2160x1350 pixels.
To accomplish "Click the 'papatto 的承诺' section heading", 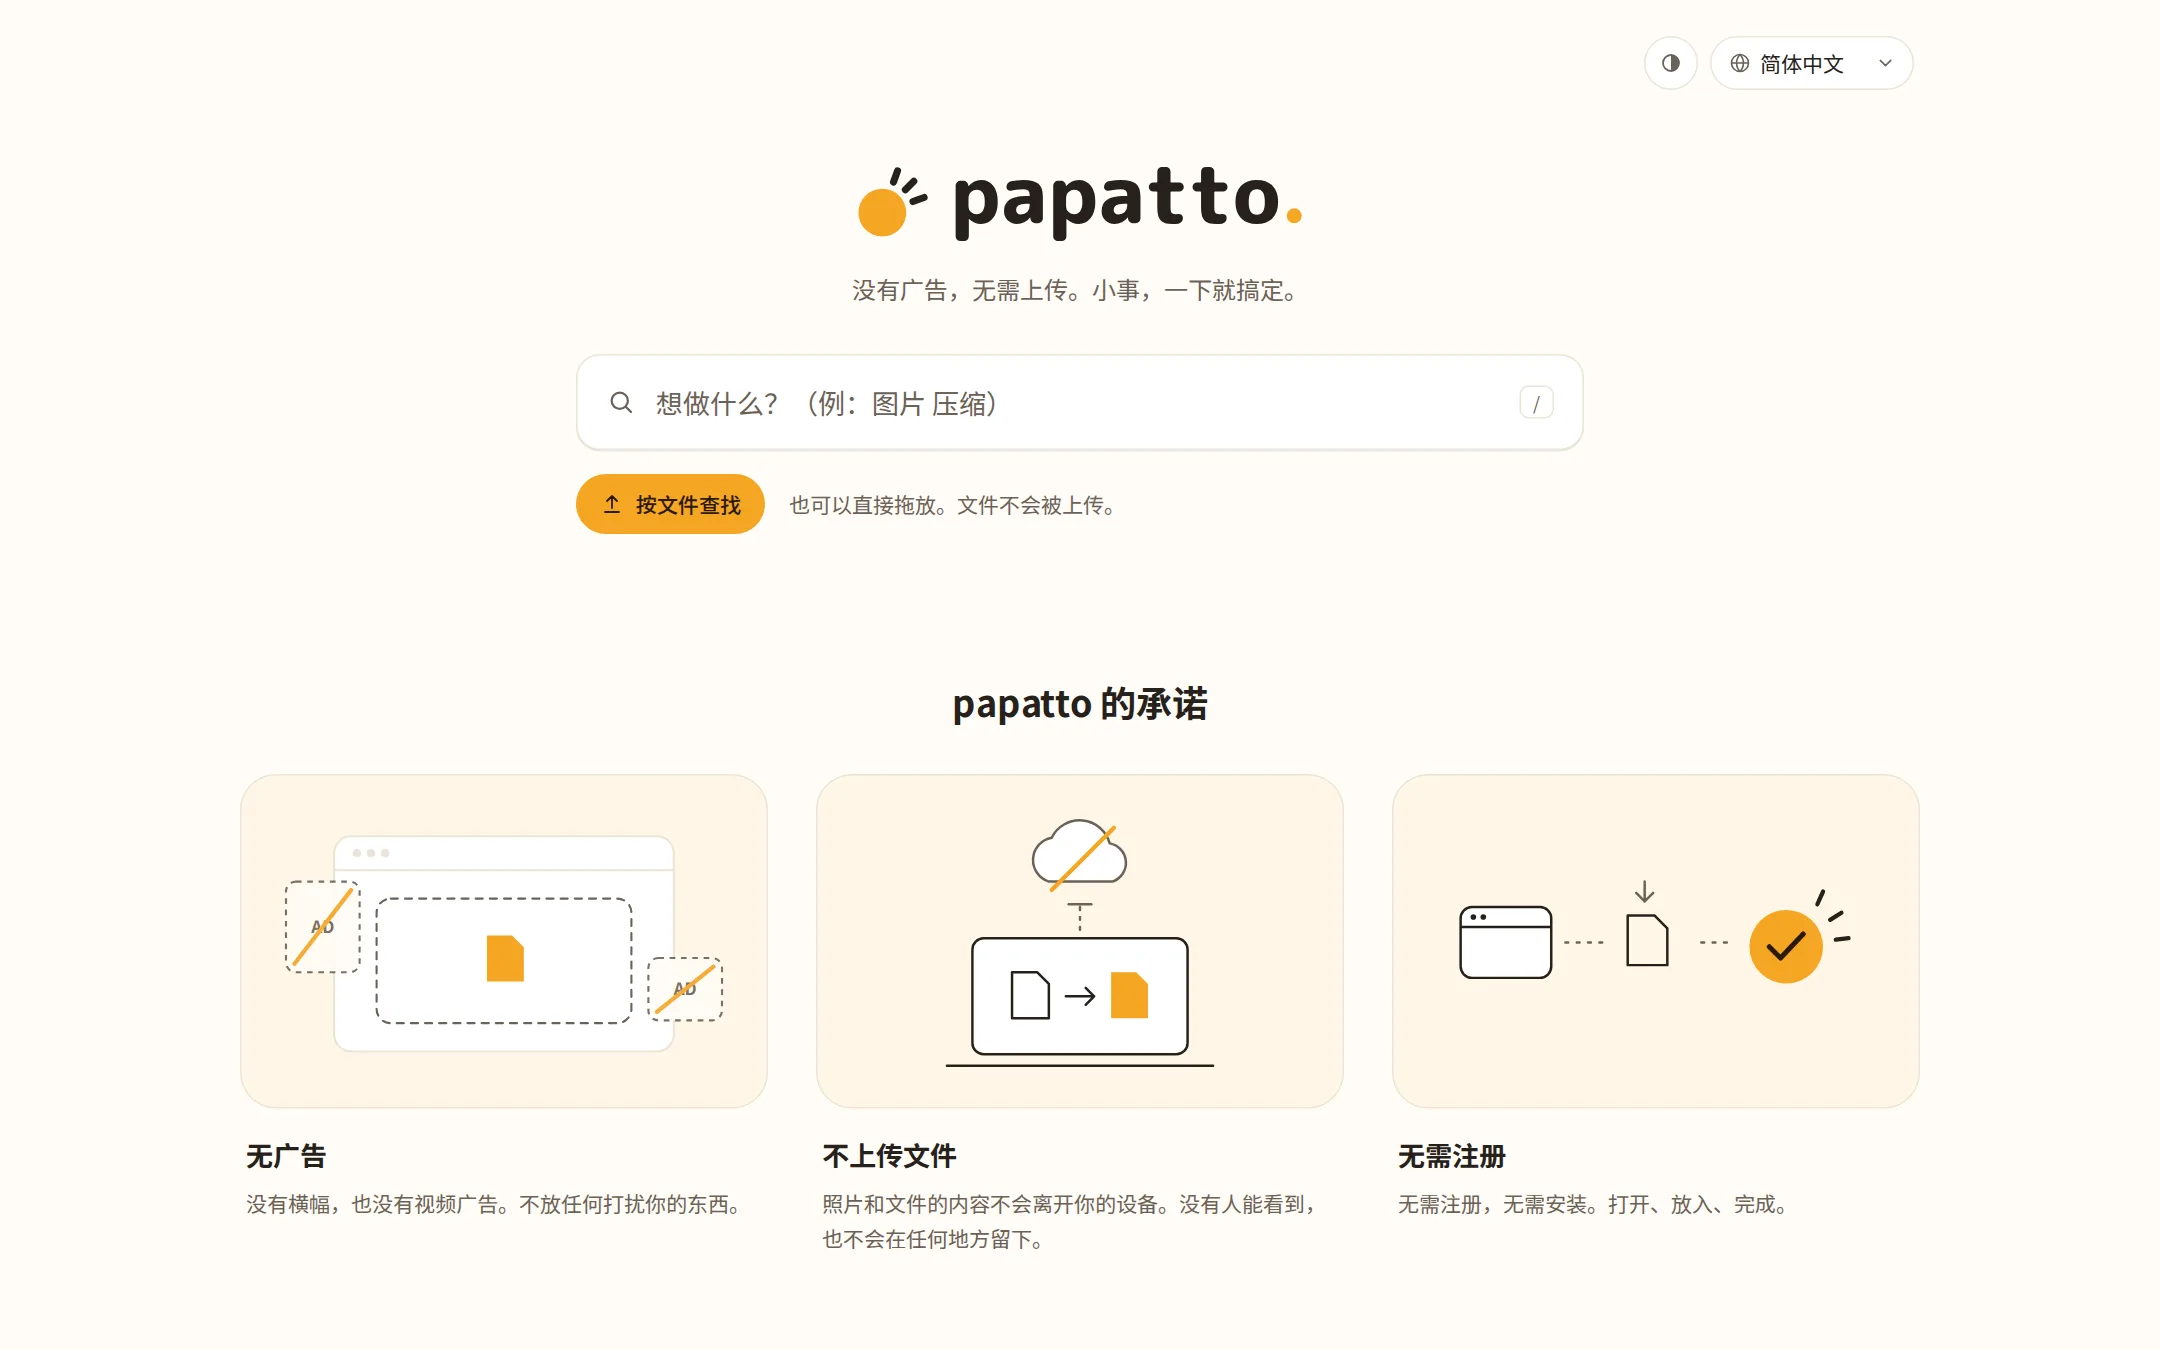I will pos(1080,704).
